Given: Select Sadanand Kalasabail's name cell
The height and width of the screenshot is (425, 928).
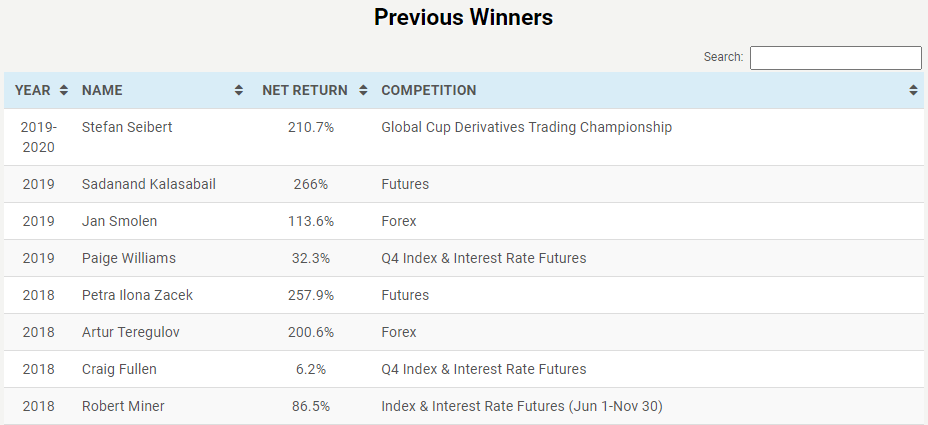Looking at the screenshot, I should 149,184.
